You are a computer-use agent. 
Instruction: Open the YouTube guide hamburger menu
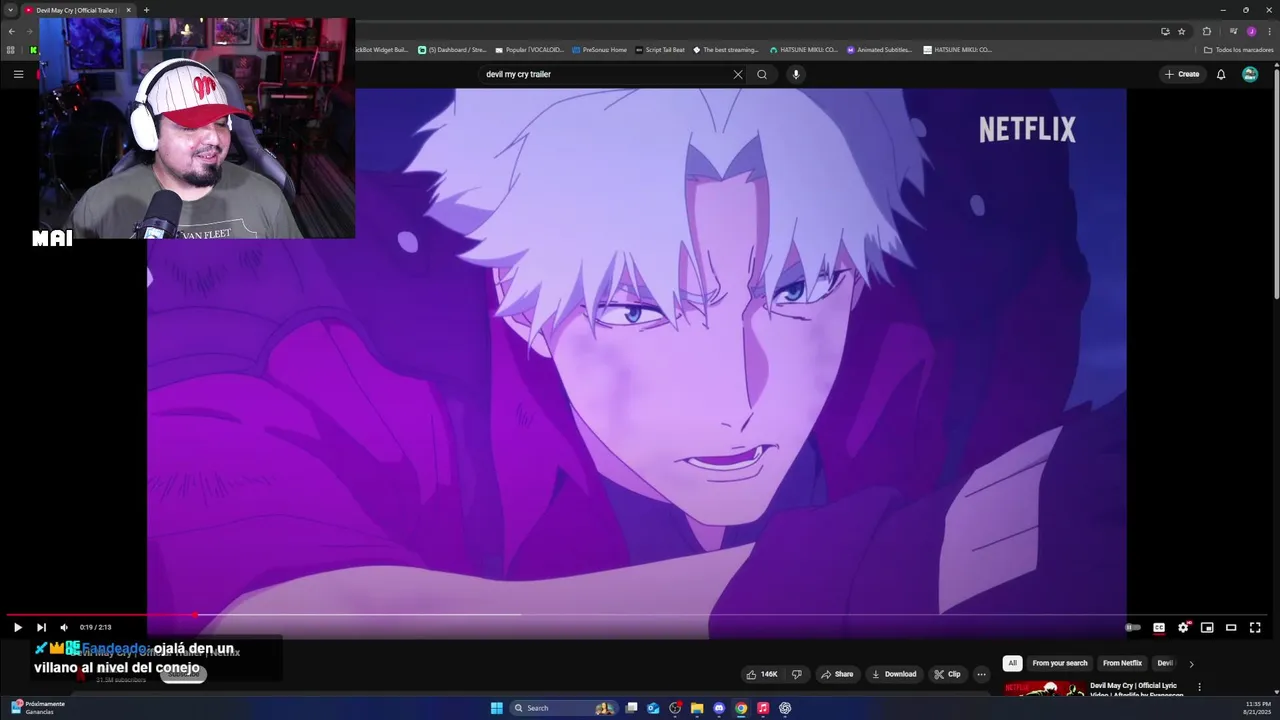tap(18, 74)
